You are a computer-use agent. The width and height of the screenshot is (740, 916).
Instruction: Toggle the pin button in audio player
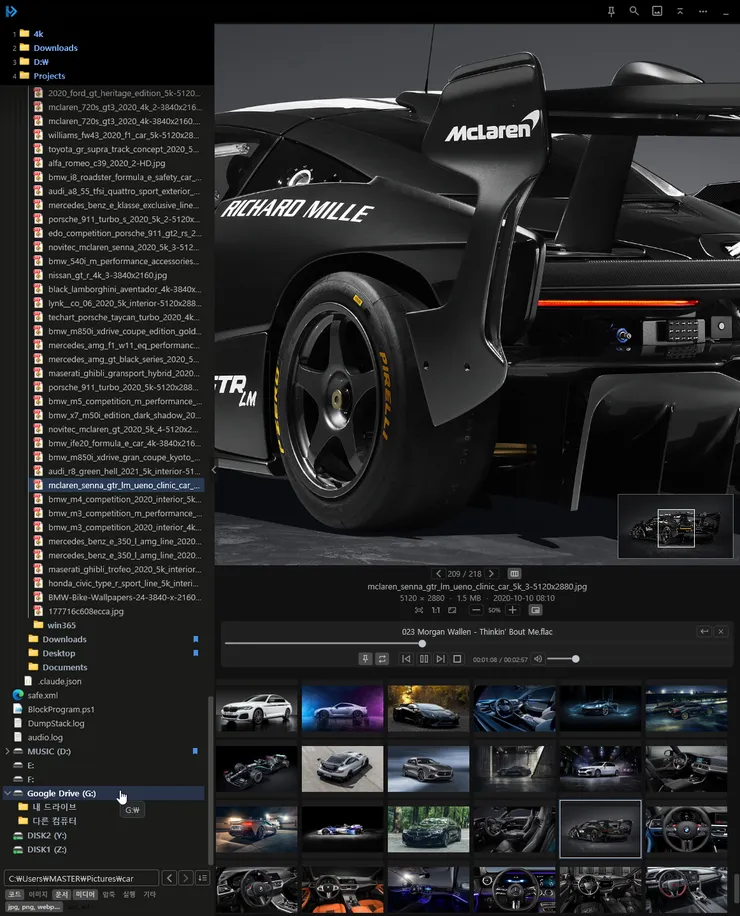point(365,659)
